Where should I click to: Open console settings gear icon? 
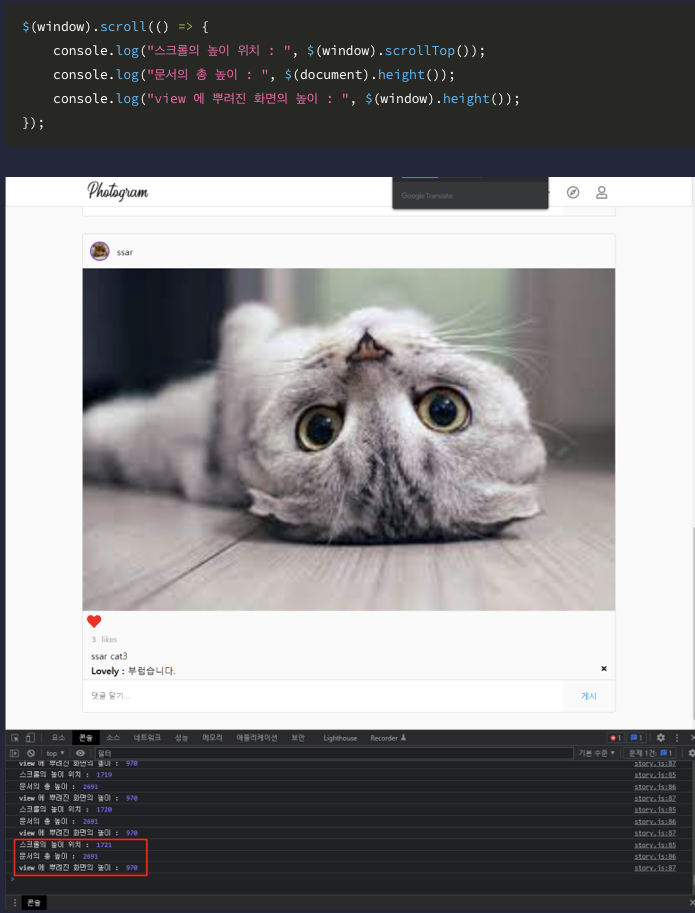[x=691, y=753]
